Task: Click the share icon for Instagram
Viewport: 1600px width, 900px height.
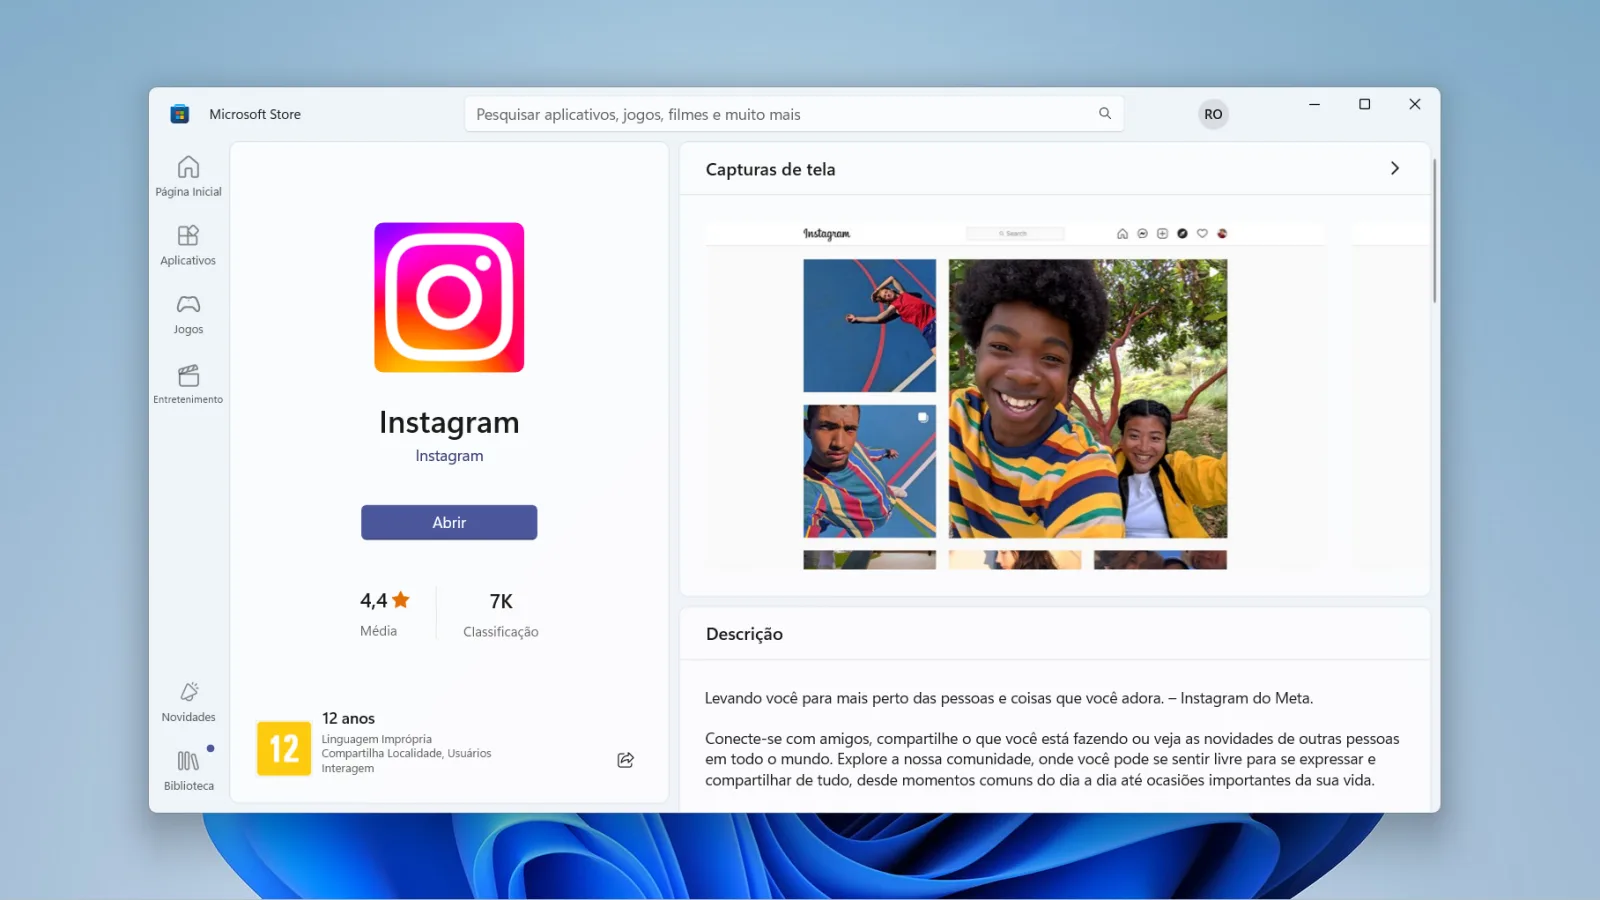Action: [626, 760]
